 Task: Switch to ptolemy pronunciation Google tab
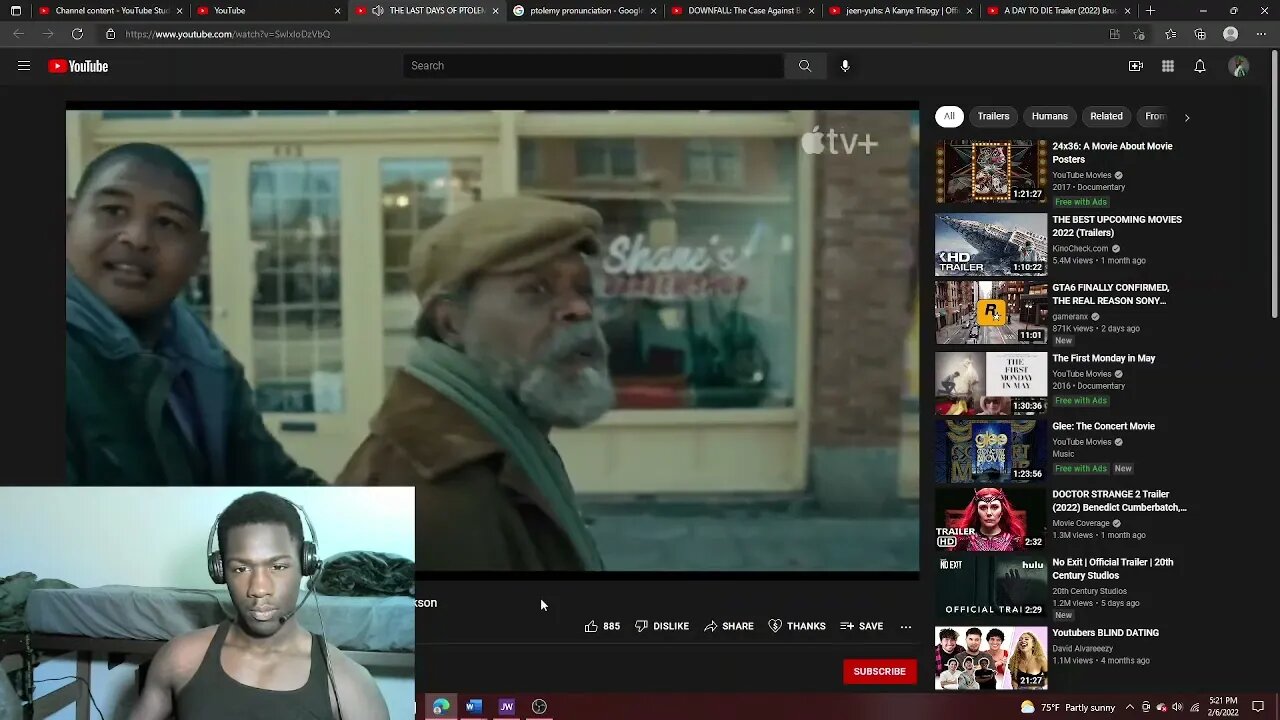[x=585, y=10]
